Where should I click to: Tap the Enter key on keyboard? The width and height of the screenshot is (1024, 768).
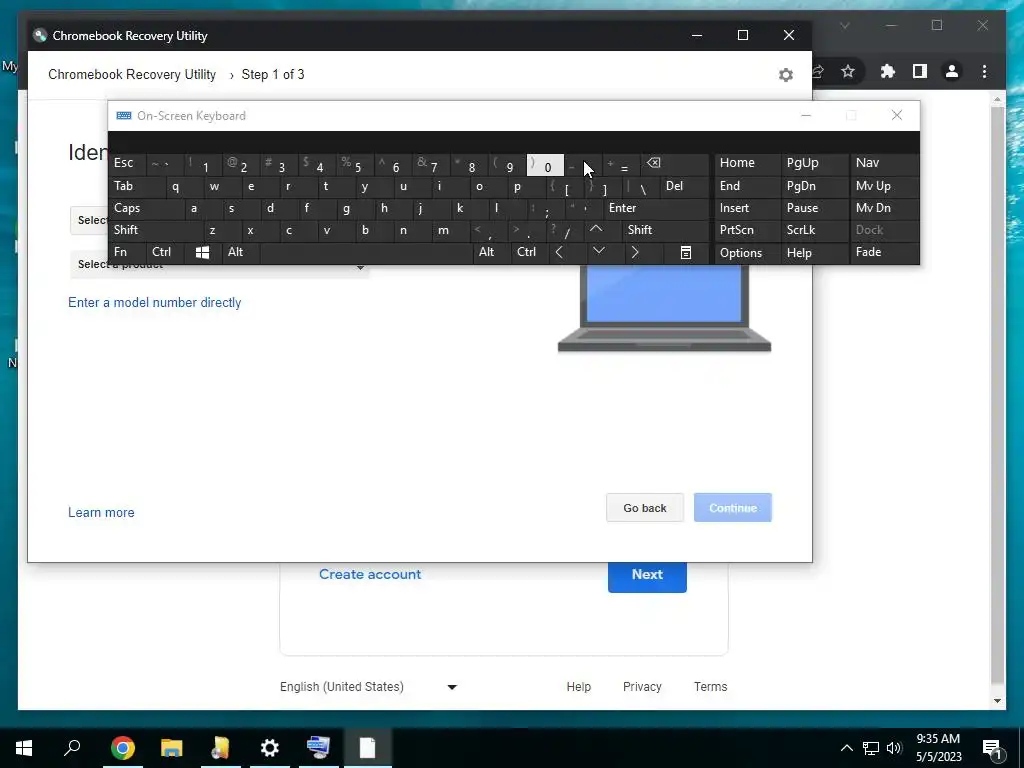click(x=656, y=208)
